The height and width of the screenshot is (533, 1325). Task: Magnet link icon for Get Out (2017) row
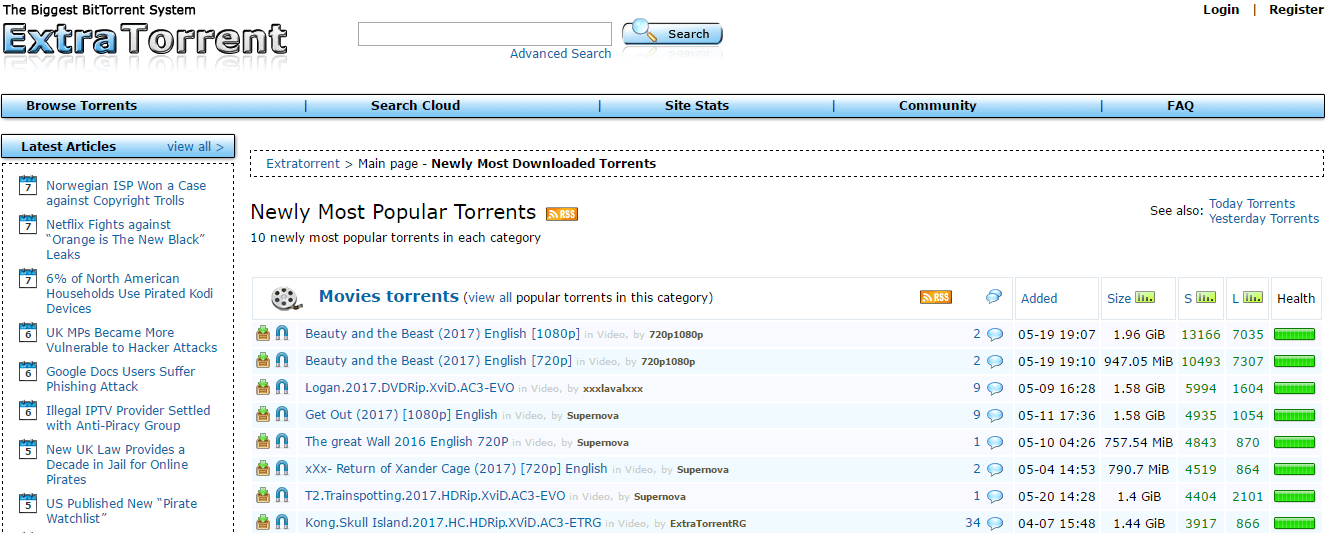tap(282, 415)
